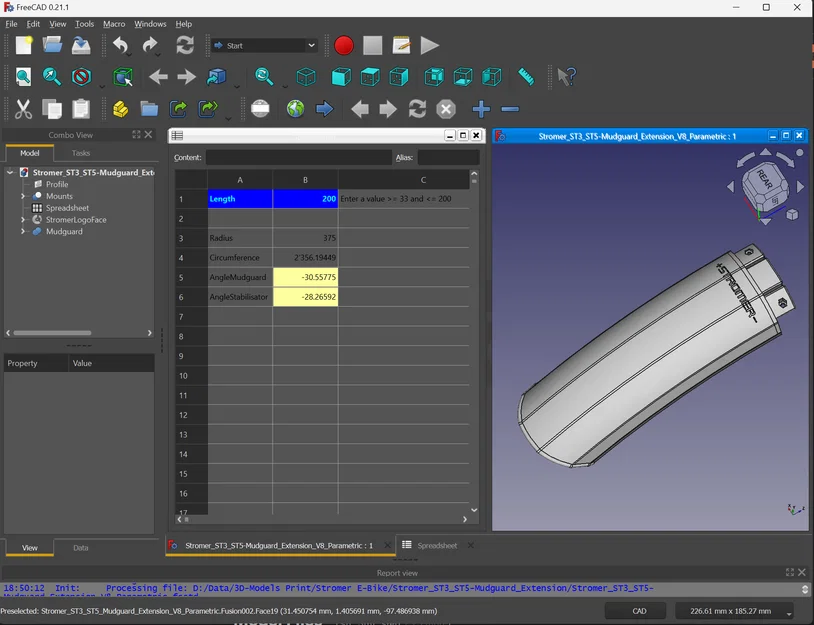This screenshot has height=625, width=814.
Task: Activate What's This help cursor
Action: tap(566, 77)
